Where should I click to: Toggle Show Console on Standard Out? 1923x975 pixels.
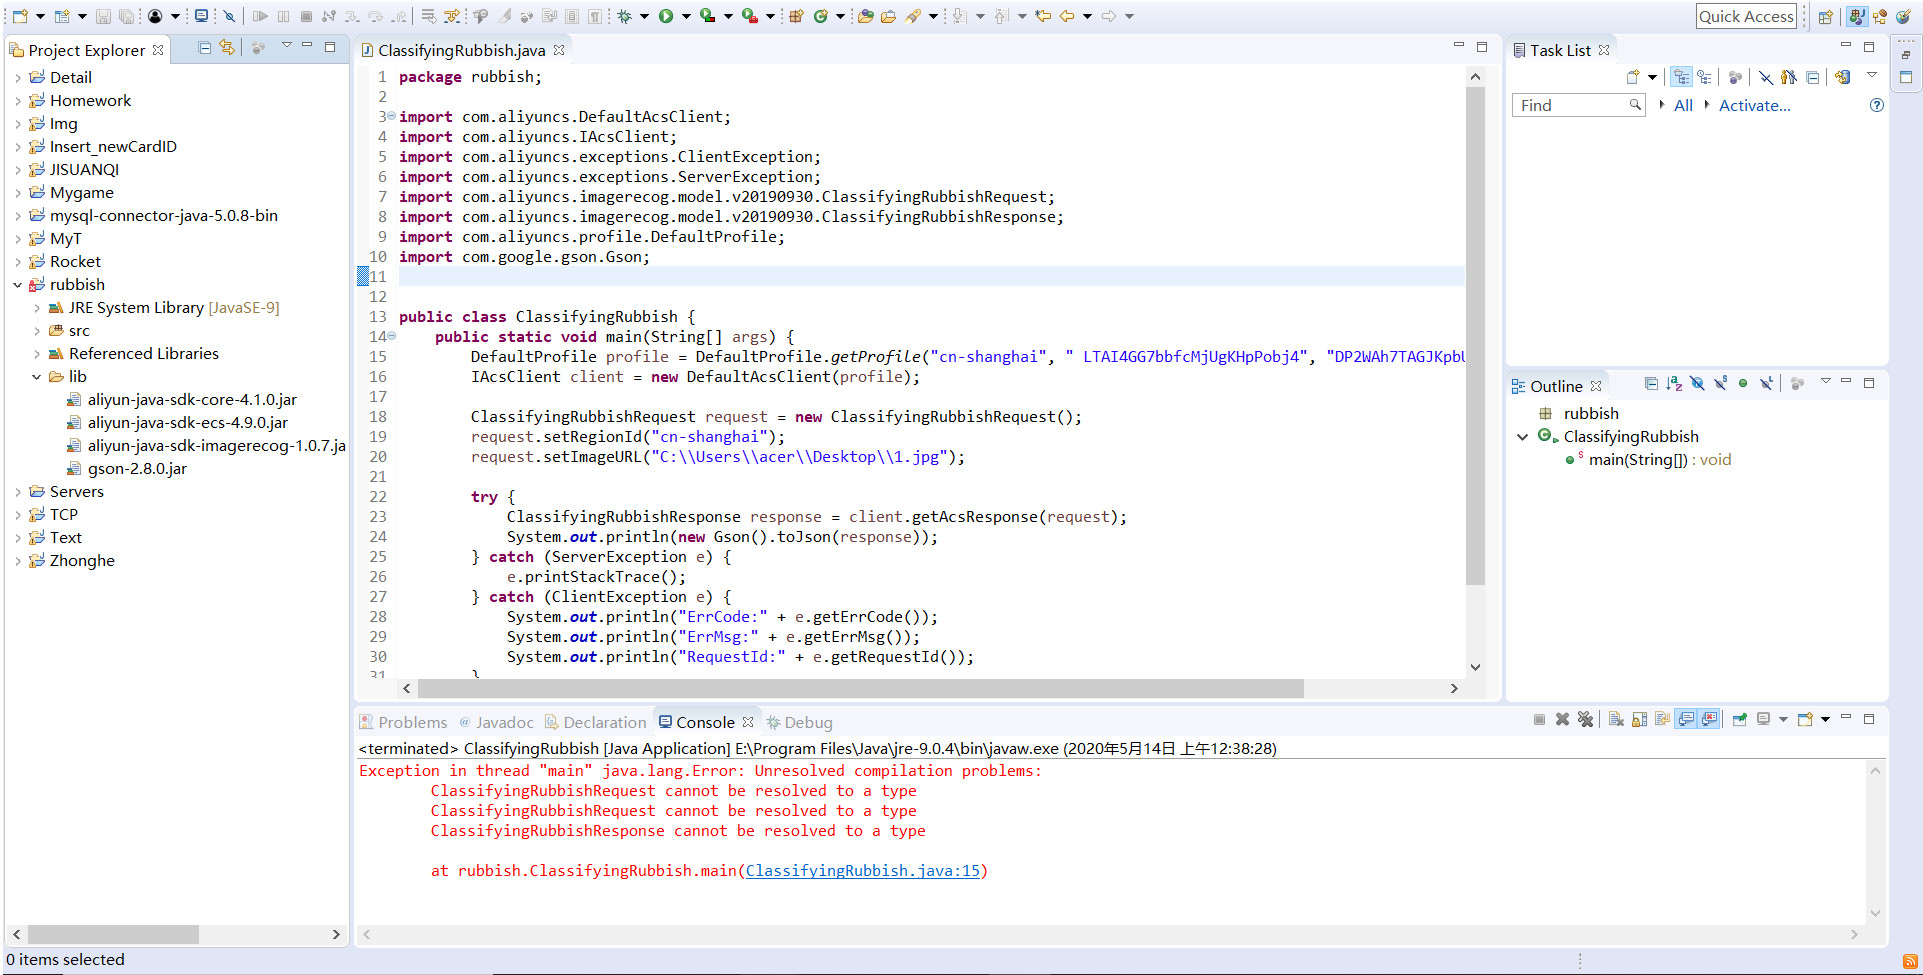(x=1687, y=719)
